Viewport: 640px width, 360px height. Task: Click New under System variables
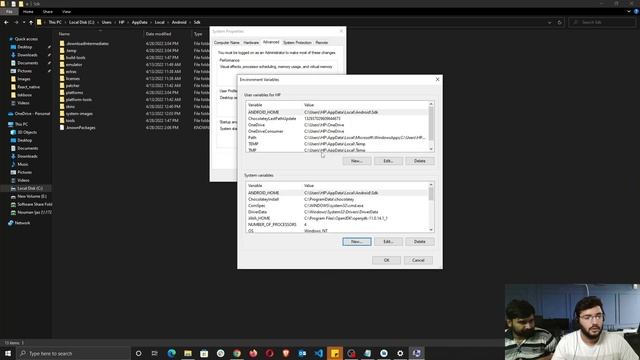pyautogui.click(x=357, y=242)
